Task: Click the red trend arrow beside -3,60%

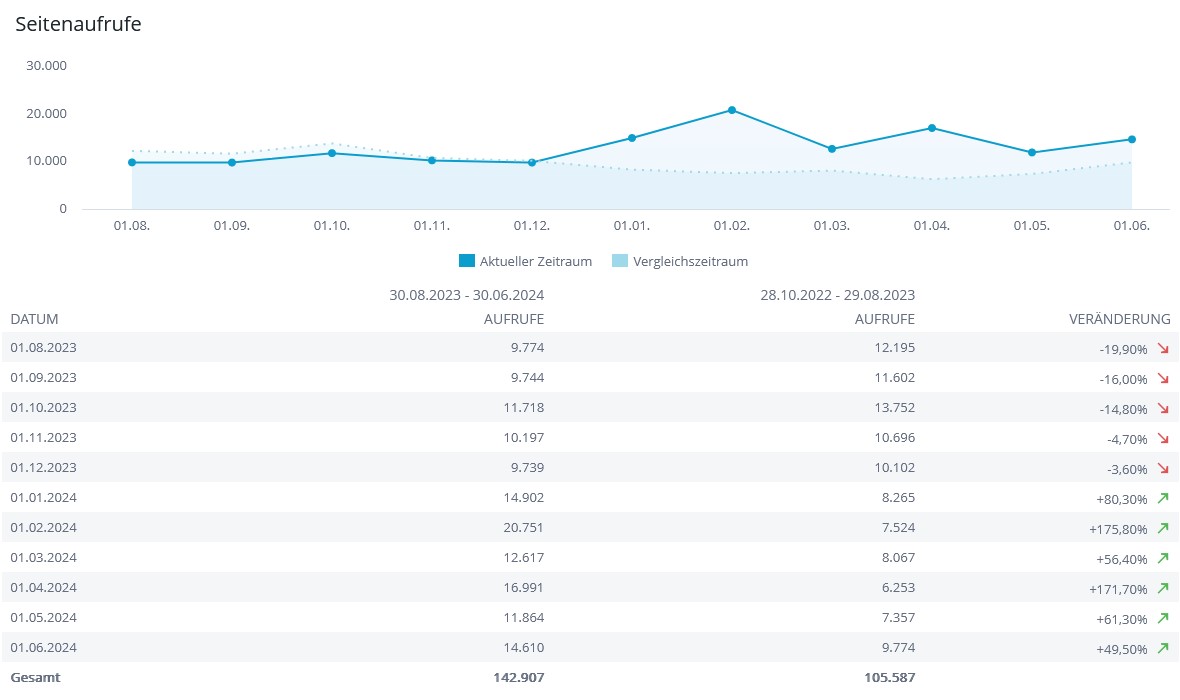Action: pos(1162,468)
